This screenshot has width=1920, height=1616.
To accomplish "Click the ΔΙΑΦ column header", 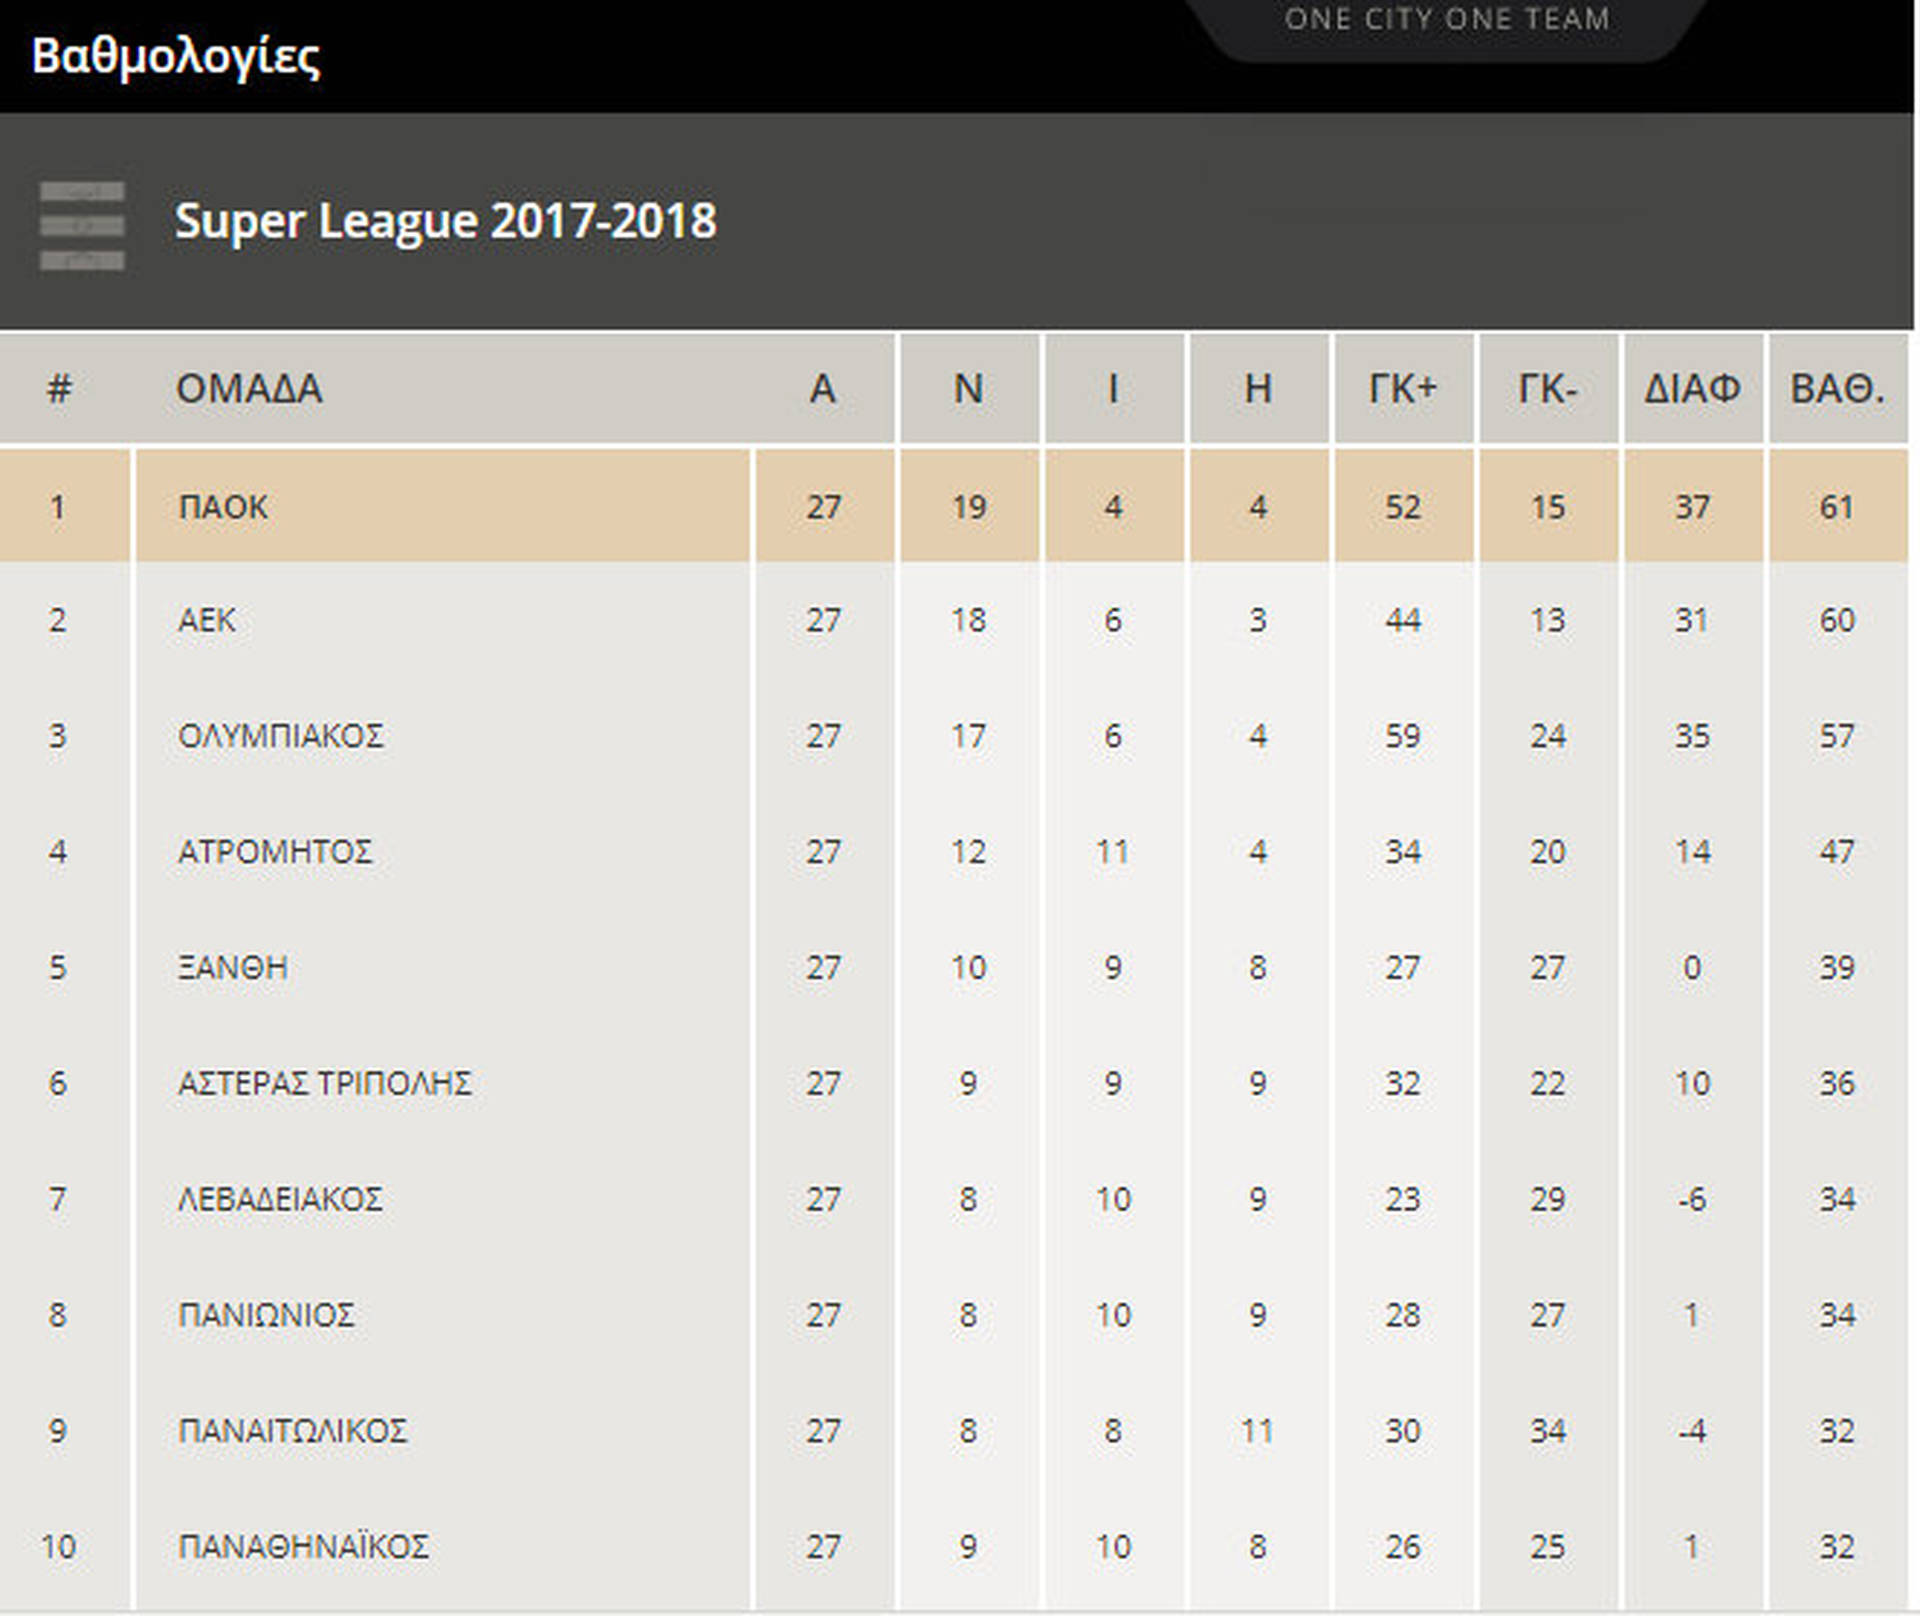I will coord(1691,389).
